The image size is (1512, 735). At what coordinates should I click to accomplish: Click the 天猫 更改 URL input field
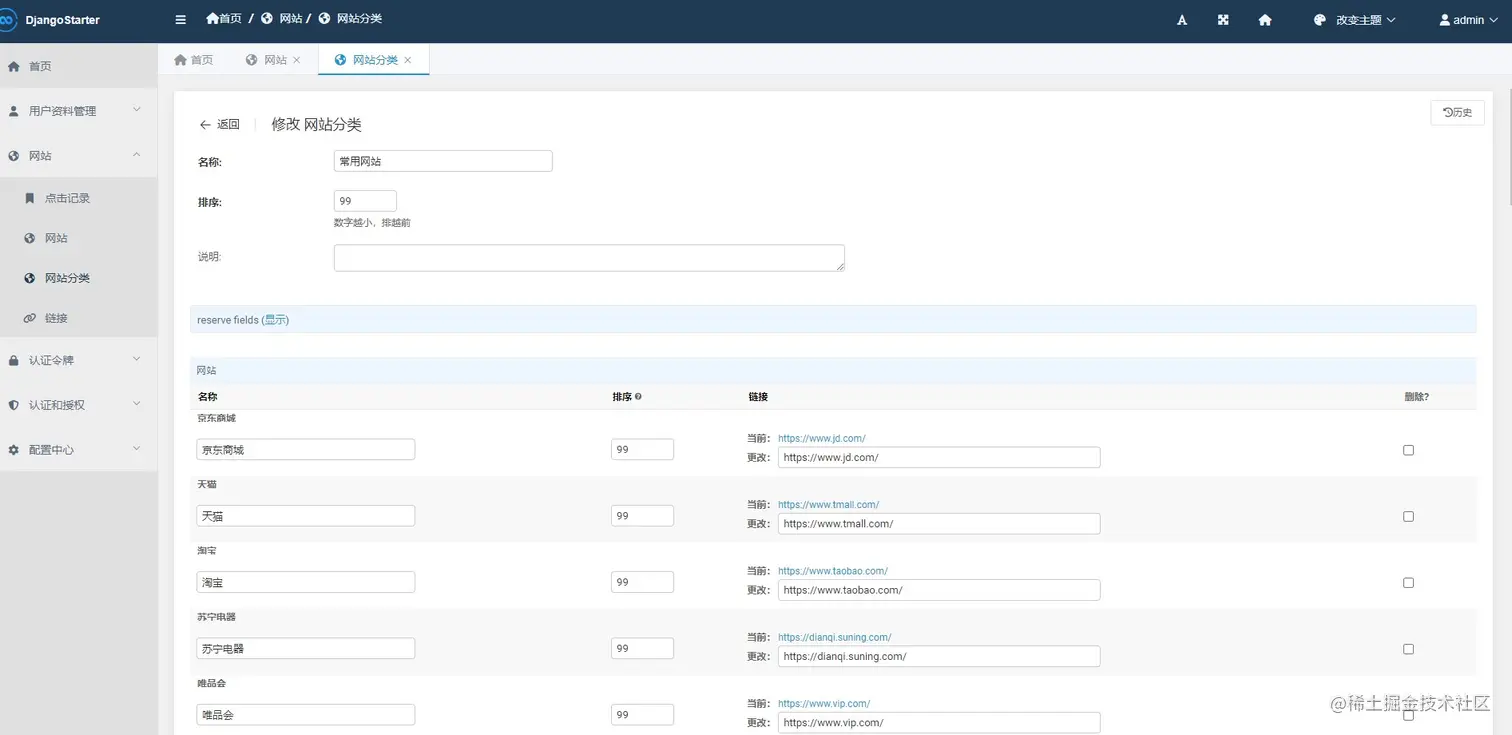pyautogui.click(x=939, y=524)
